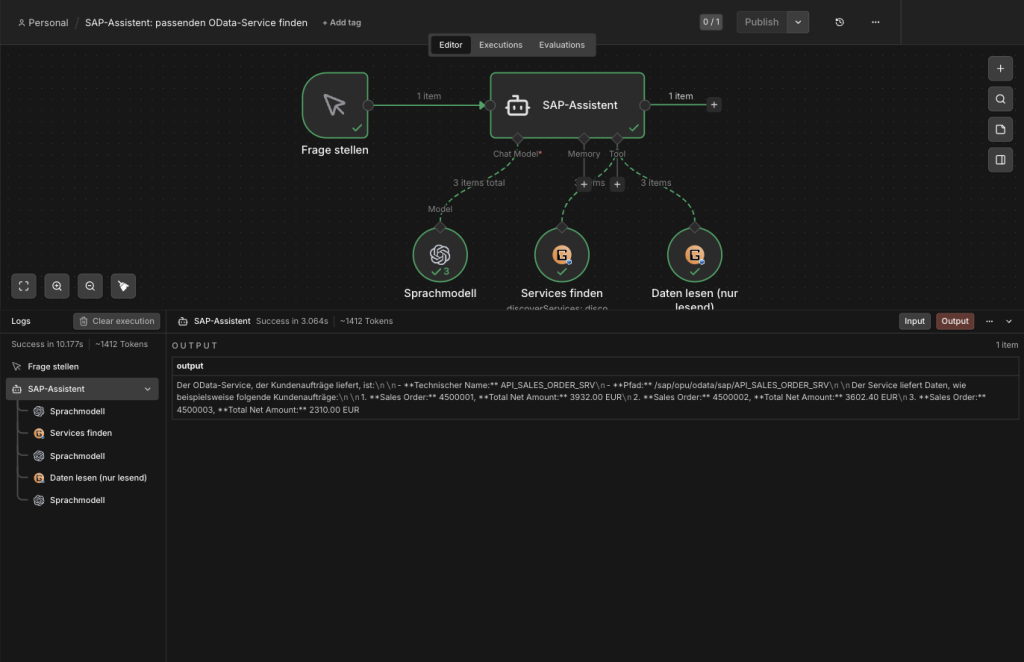The image size is (1024, 662).
Task: Click the add node plus in canvas sidebar
Action: click(x=1000, y=69)
